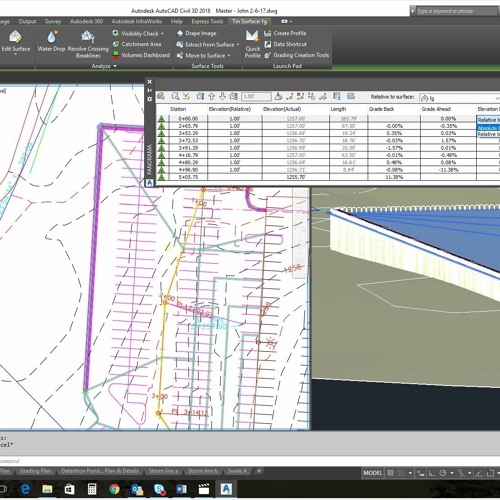The image size is (500, 500).
Task: Click the Zoom To magnifier icon in Panorama
Action: [175, 96]
